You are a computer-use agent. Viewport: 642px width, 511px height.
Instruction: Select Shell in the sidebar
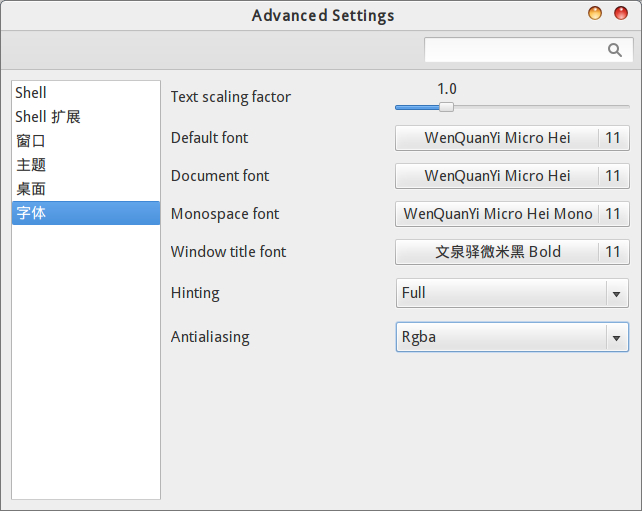pyautogui.click(x=32, y=93)
